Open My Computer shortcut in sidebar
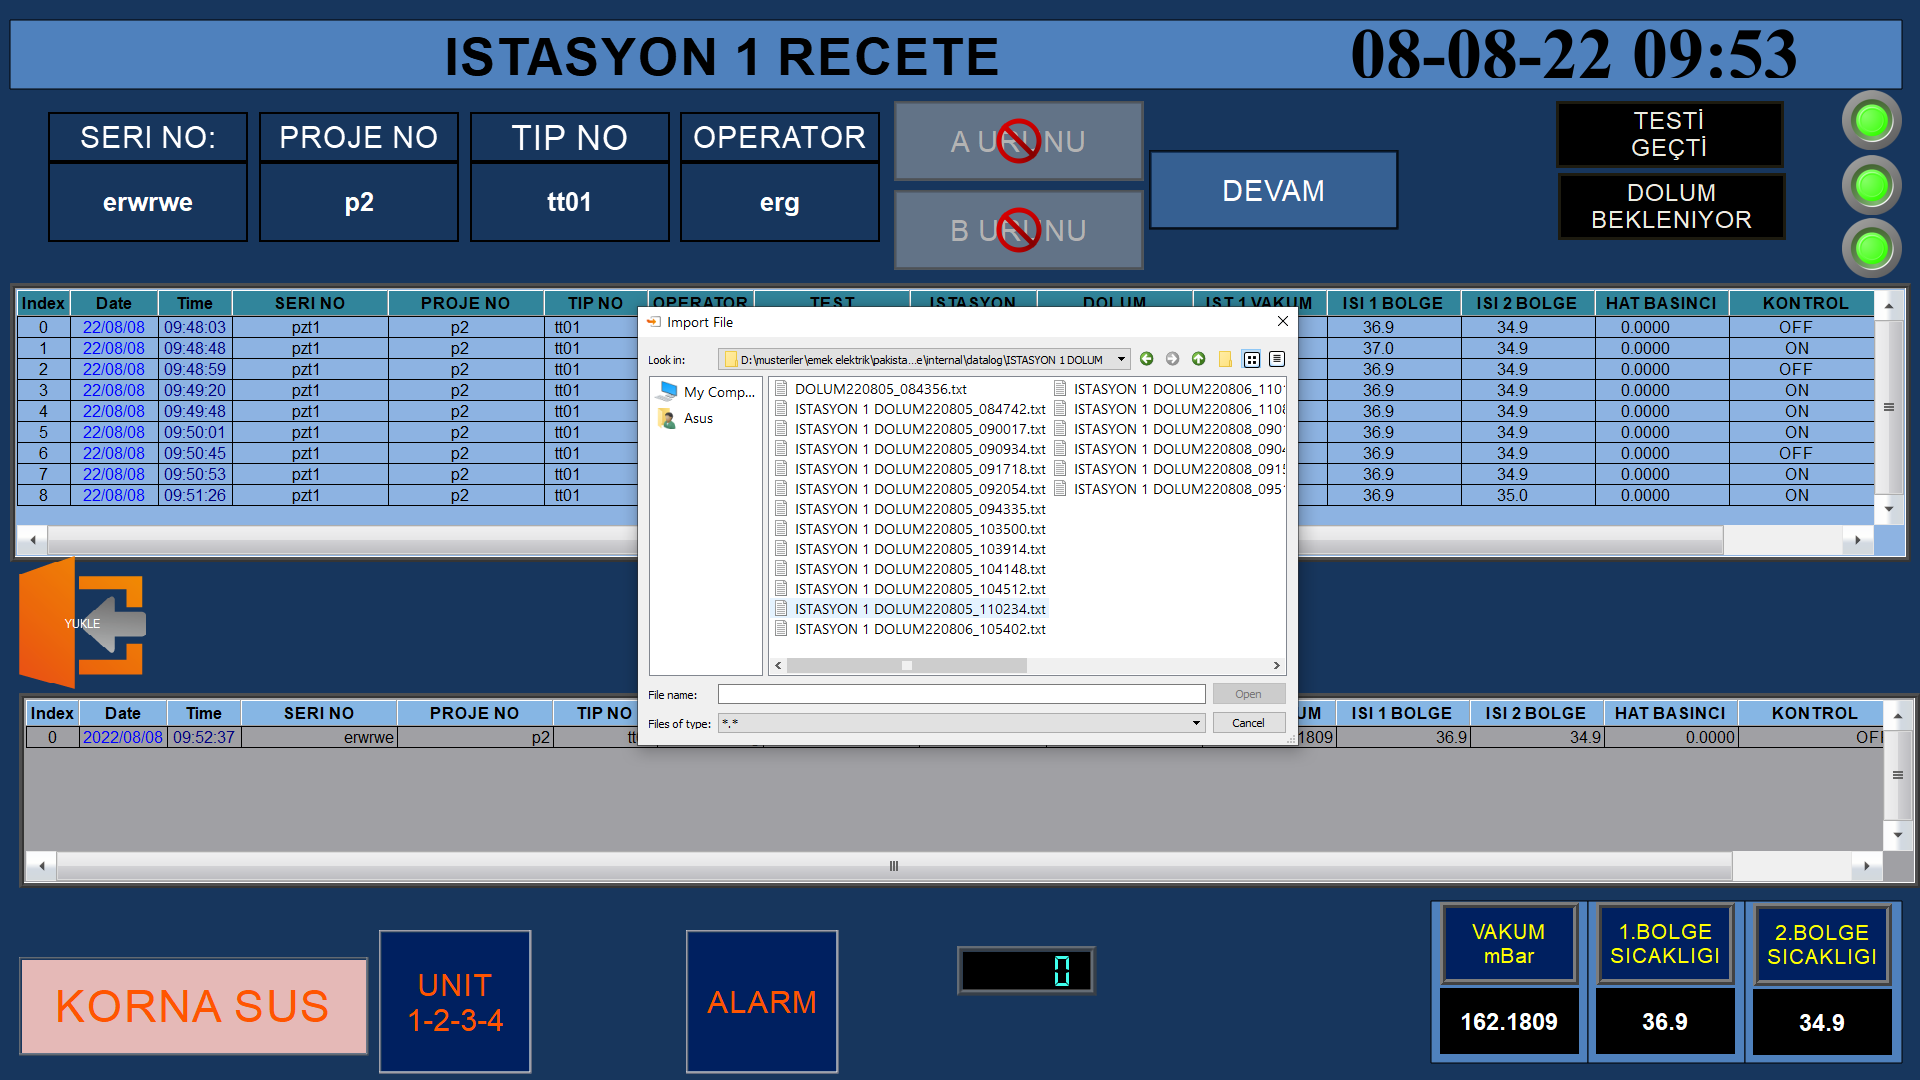This screenshot has height=1080, width=1920. 706,392
